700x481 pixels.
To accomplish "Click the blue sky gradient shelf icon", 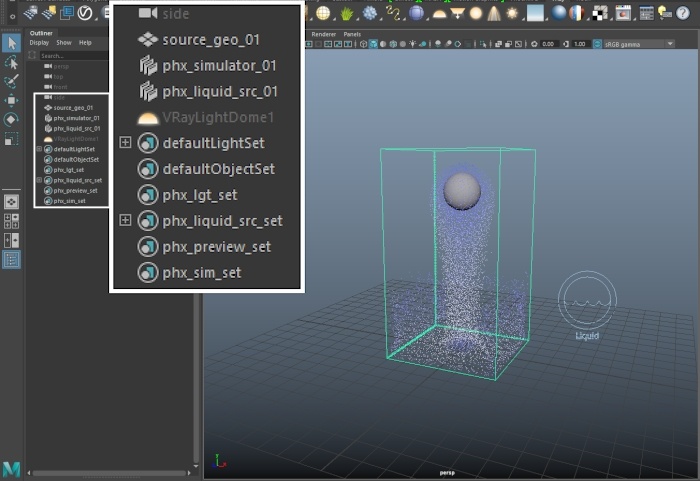I will point(535,13).
